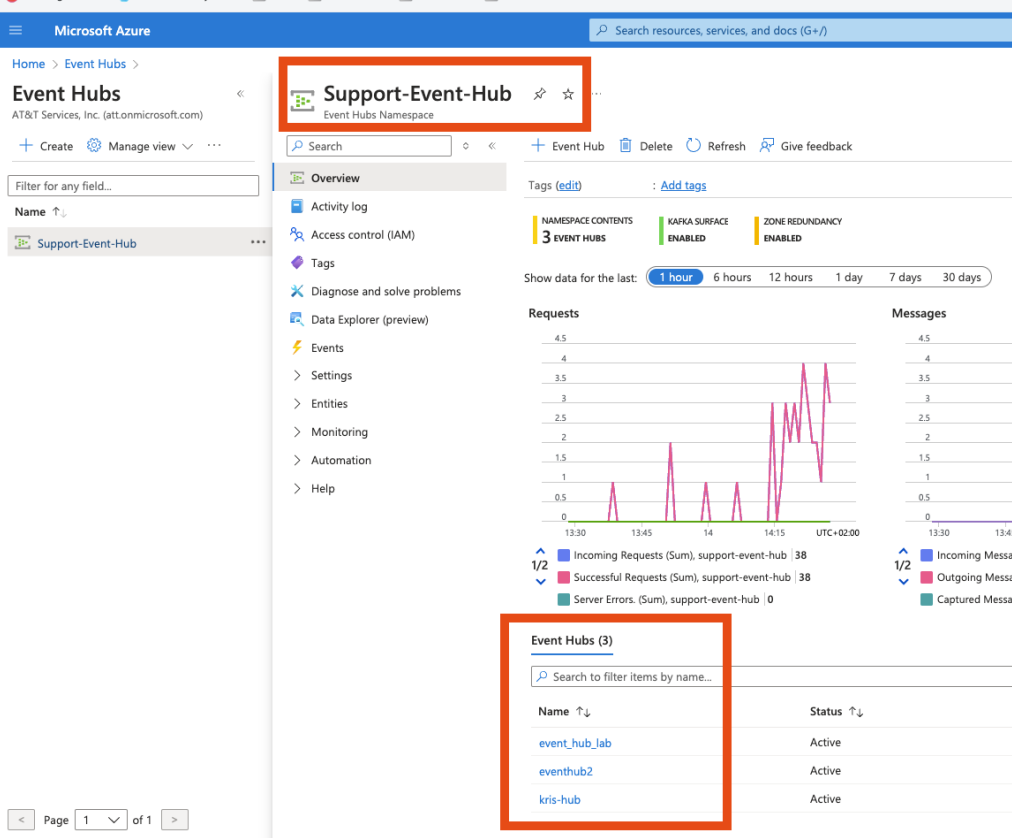The width and height of the screenshot is (1012, 838).
Task: Focus the resource menu Search box
Action: (369, 146)
